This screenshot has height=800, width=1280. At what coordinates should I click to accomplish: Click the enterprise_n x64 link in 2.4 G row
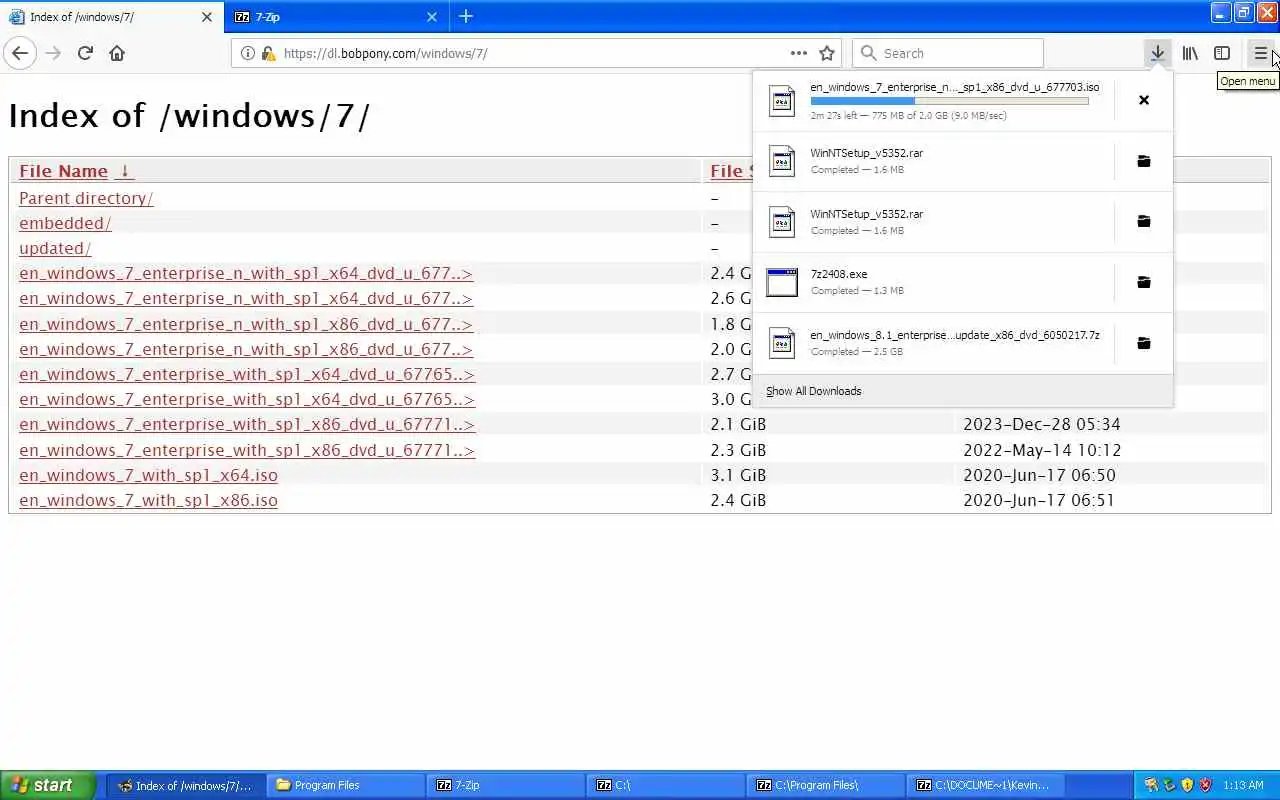click(x=246, y=273)
